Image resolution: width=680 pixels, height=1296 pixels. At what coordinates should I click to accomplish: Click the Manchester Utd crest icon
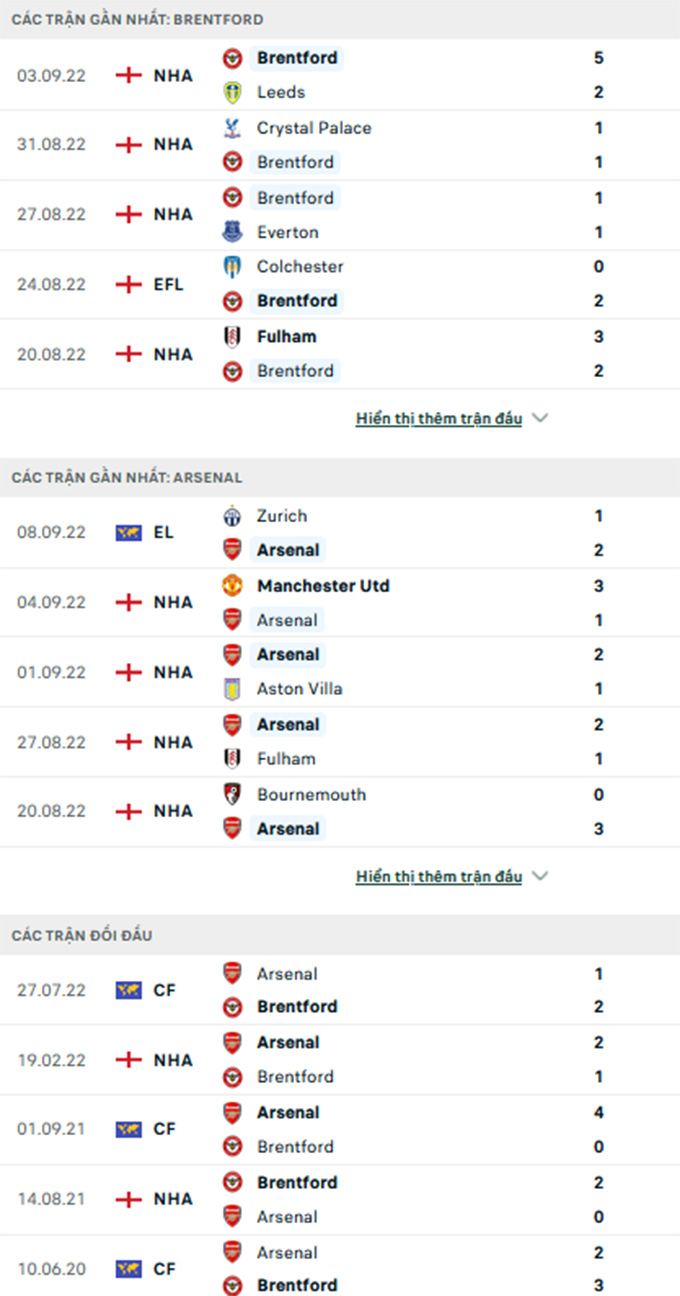pos(232,586)
